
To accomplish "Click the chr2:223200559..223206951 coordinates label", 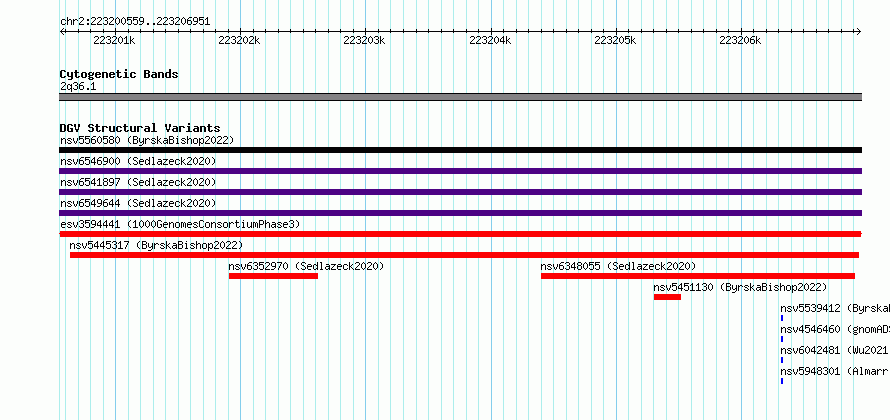I will [135, 22].
